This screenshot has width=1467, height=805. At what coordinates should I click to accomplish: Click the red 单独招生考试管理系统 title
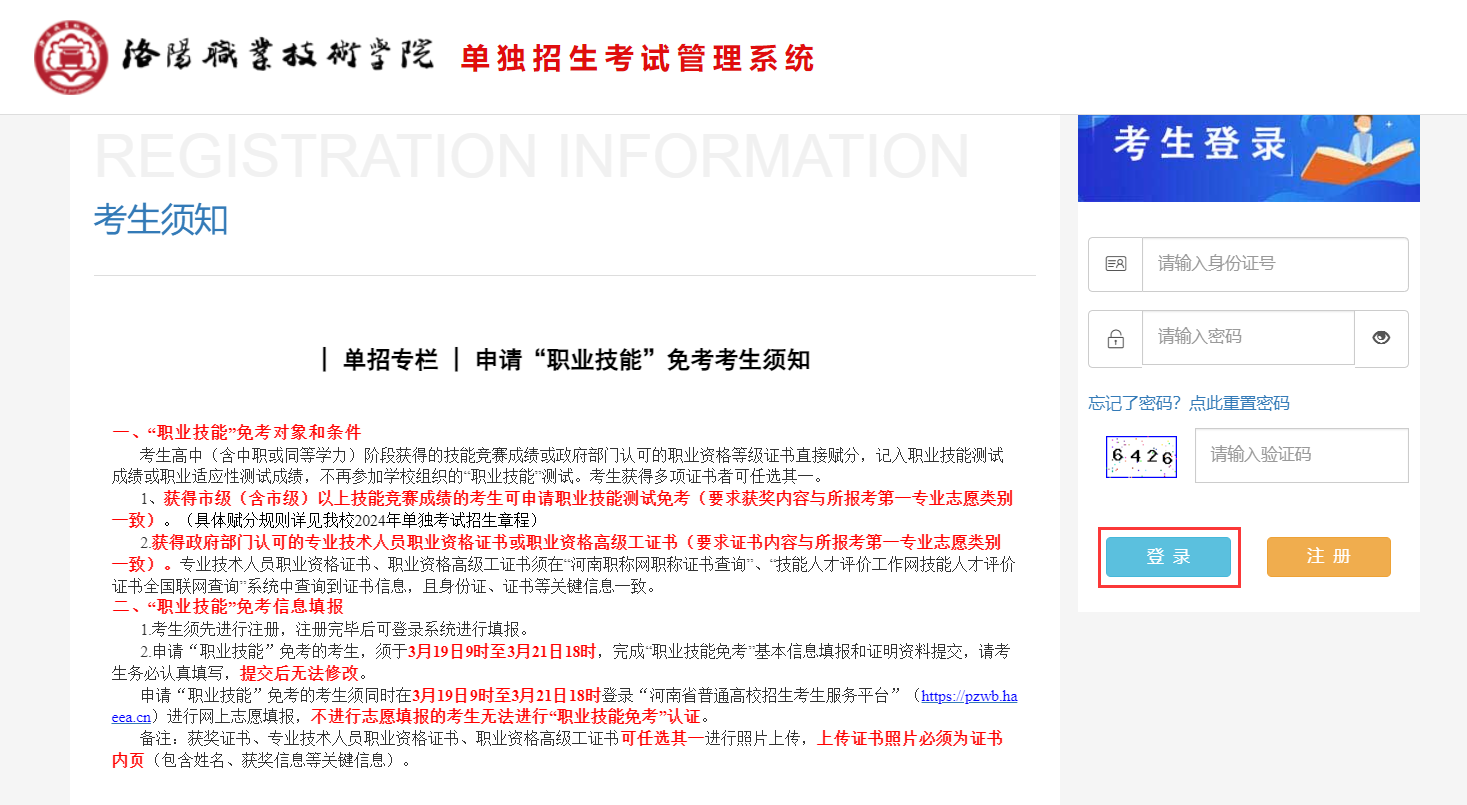pos(637,59)
